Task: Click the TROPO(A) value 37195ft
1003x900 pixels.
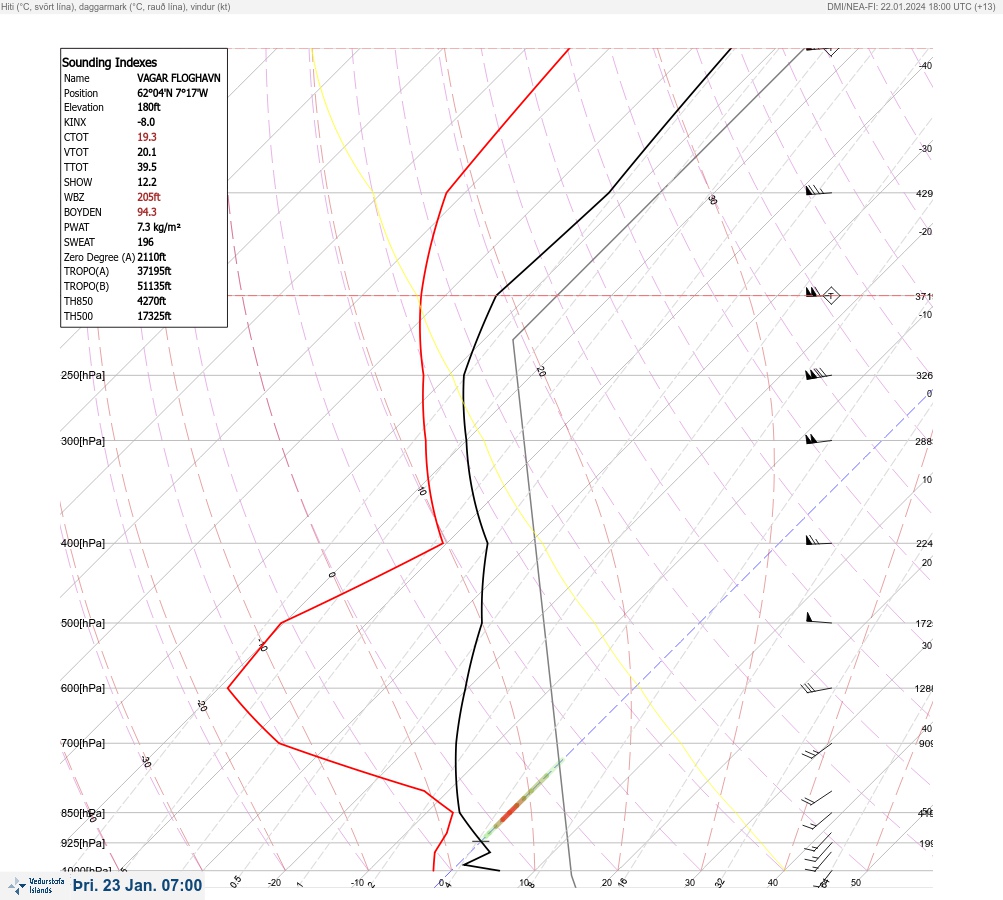Action: (154, 271)
